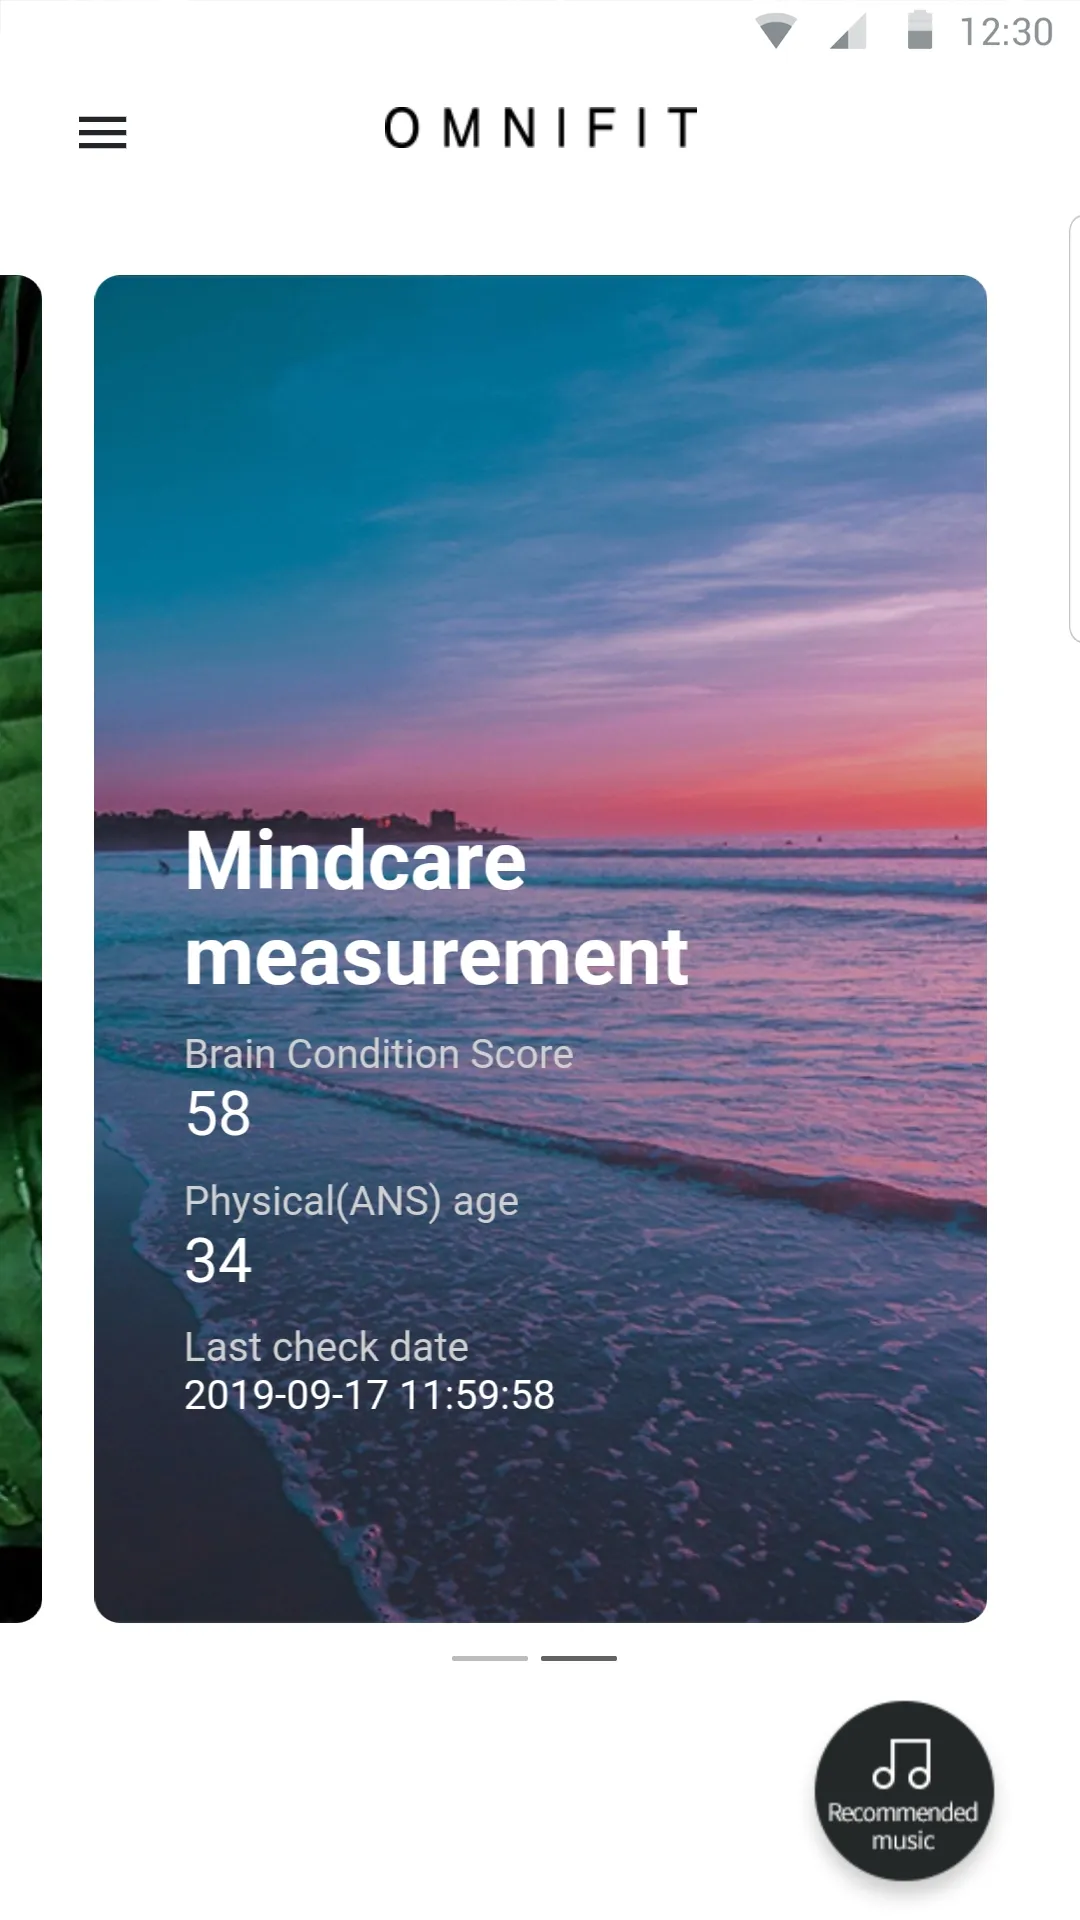Select the second page indicator dash
Screen dimensions: 1080x1920
[x=579, y=1658]
